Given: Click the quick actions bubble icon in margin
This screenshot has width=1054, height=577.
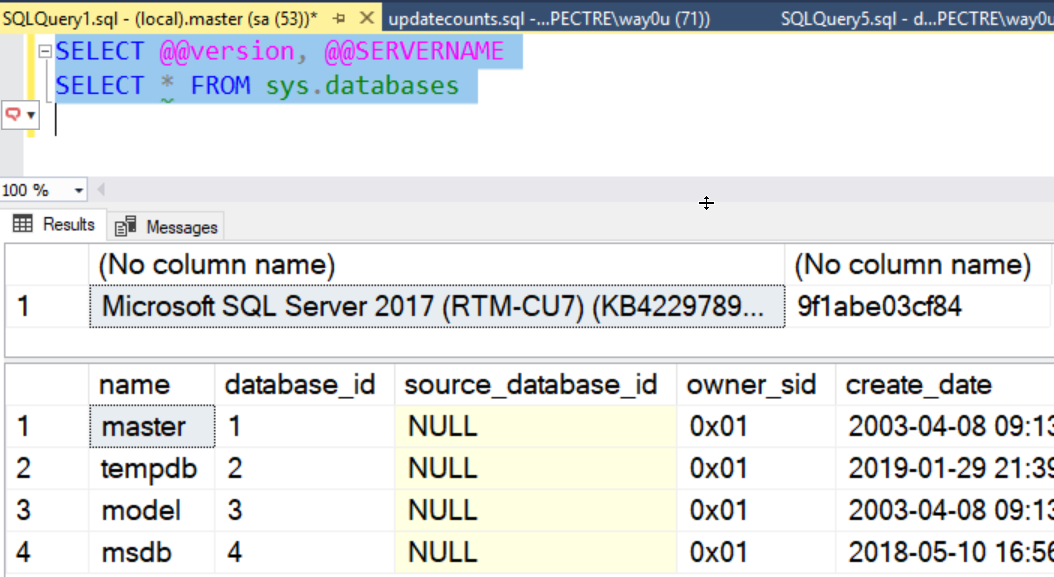Looking at the screenshot, I should point(13,114).
